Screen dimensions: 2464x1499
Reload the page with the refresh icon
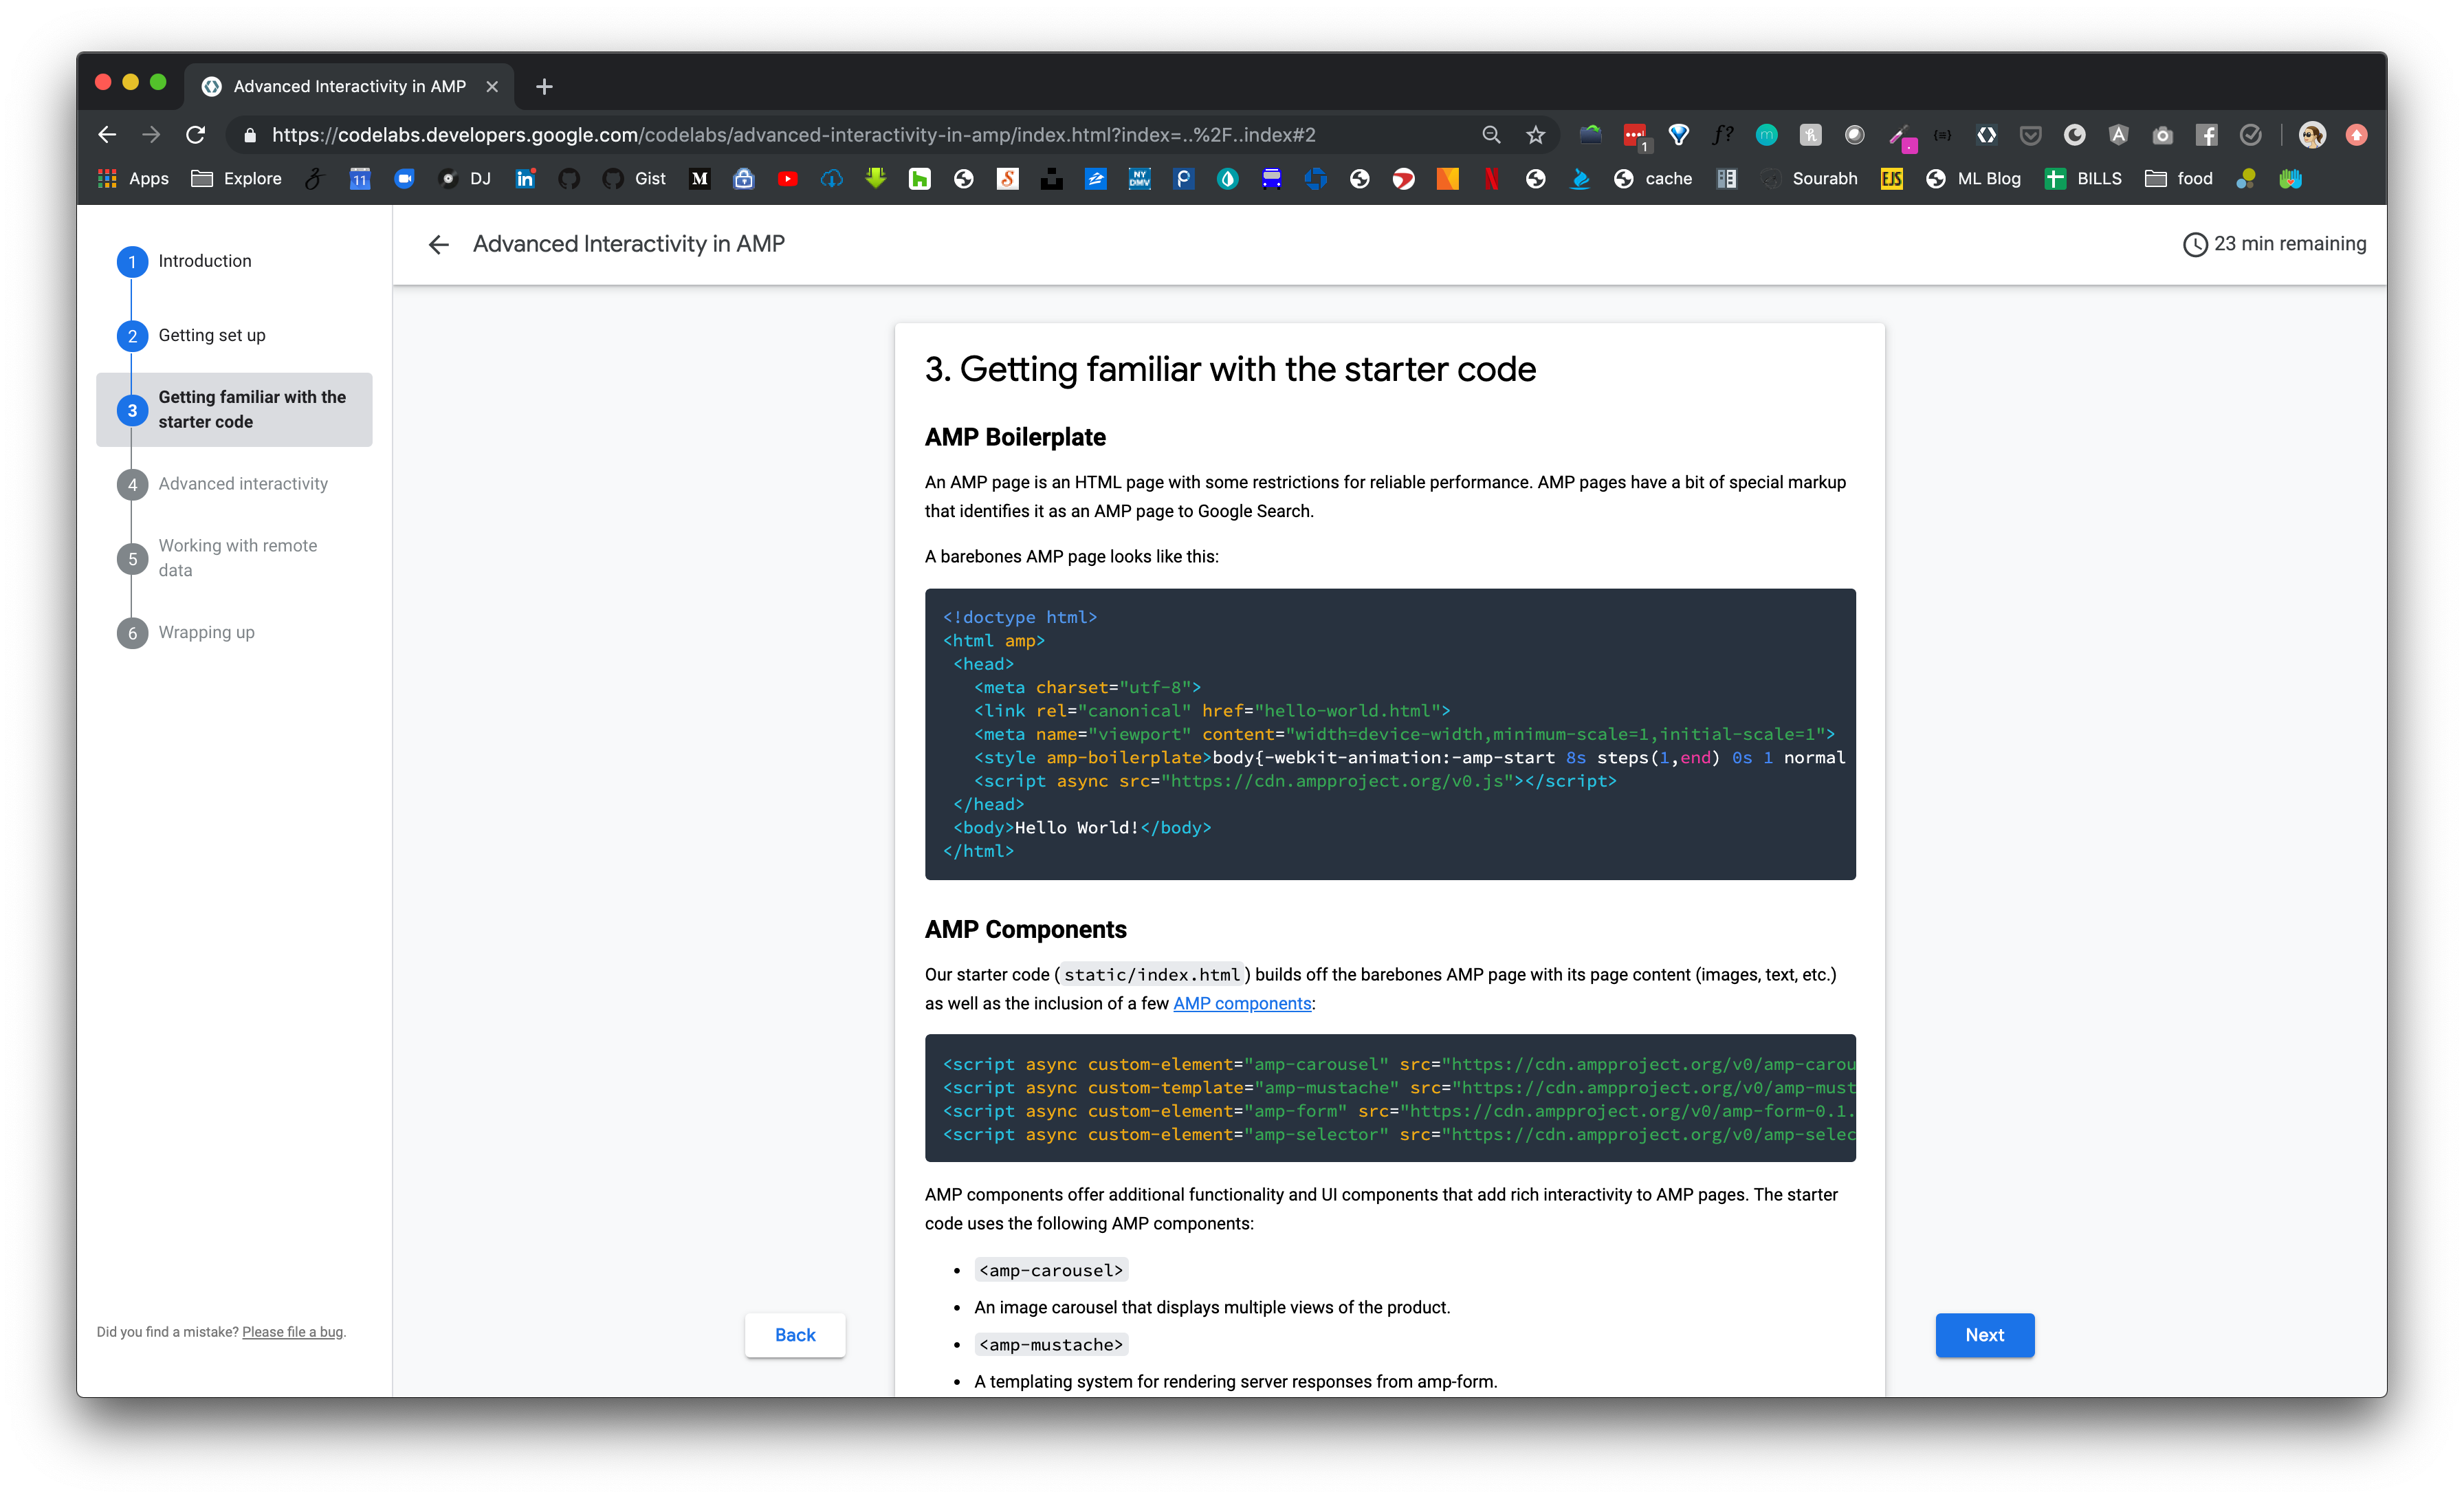(x=195, y=135)
